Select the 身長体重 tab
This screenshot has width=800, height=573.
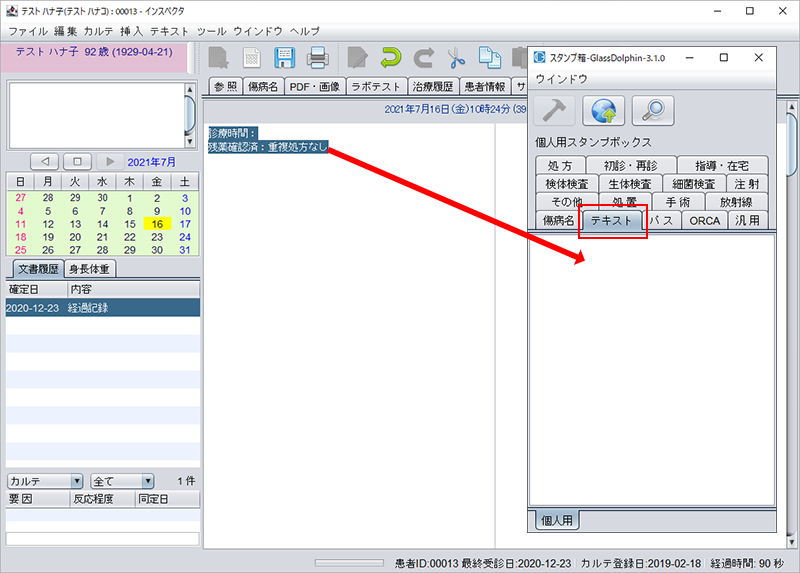(x=90, y=268)
